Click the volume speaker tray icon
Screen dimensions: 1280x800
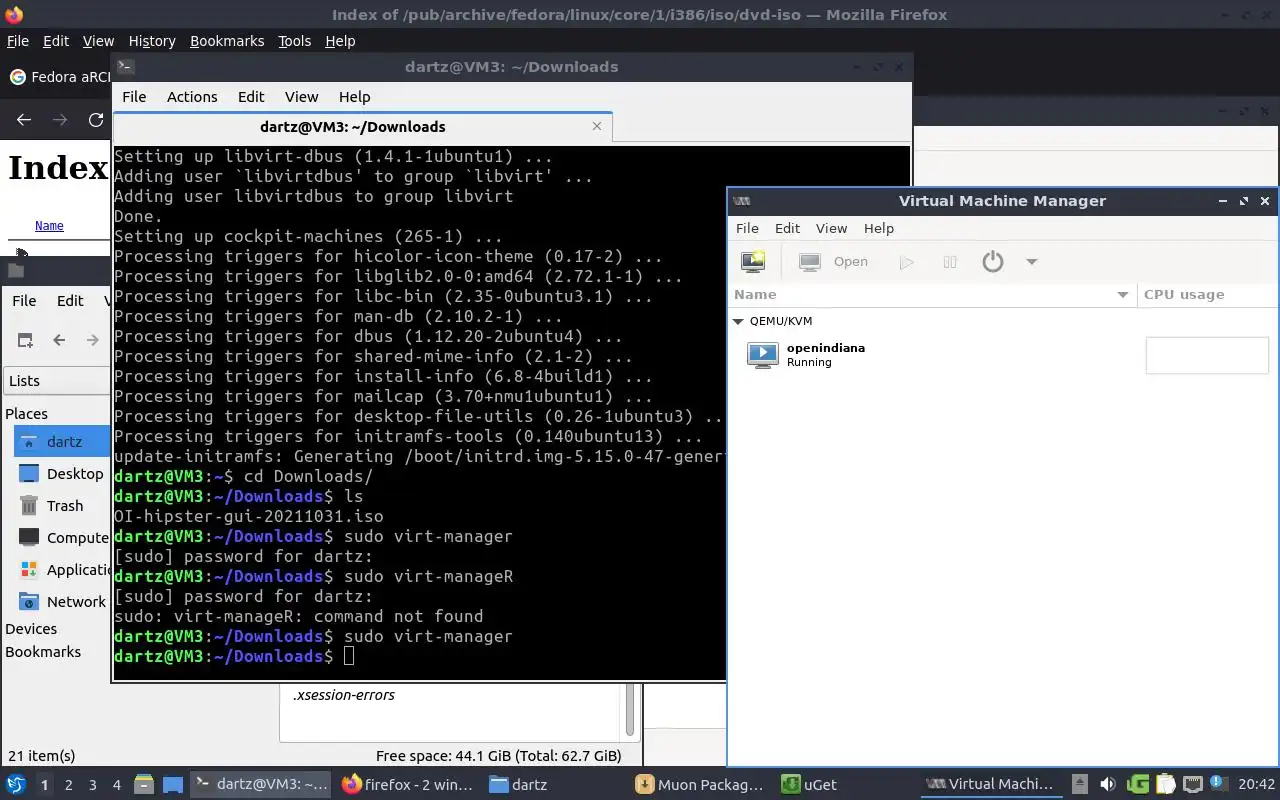(x=1108, y=785)
